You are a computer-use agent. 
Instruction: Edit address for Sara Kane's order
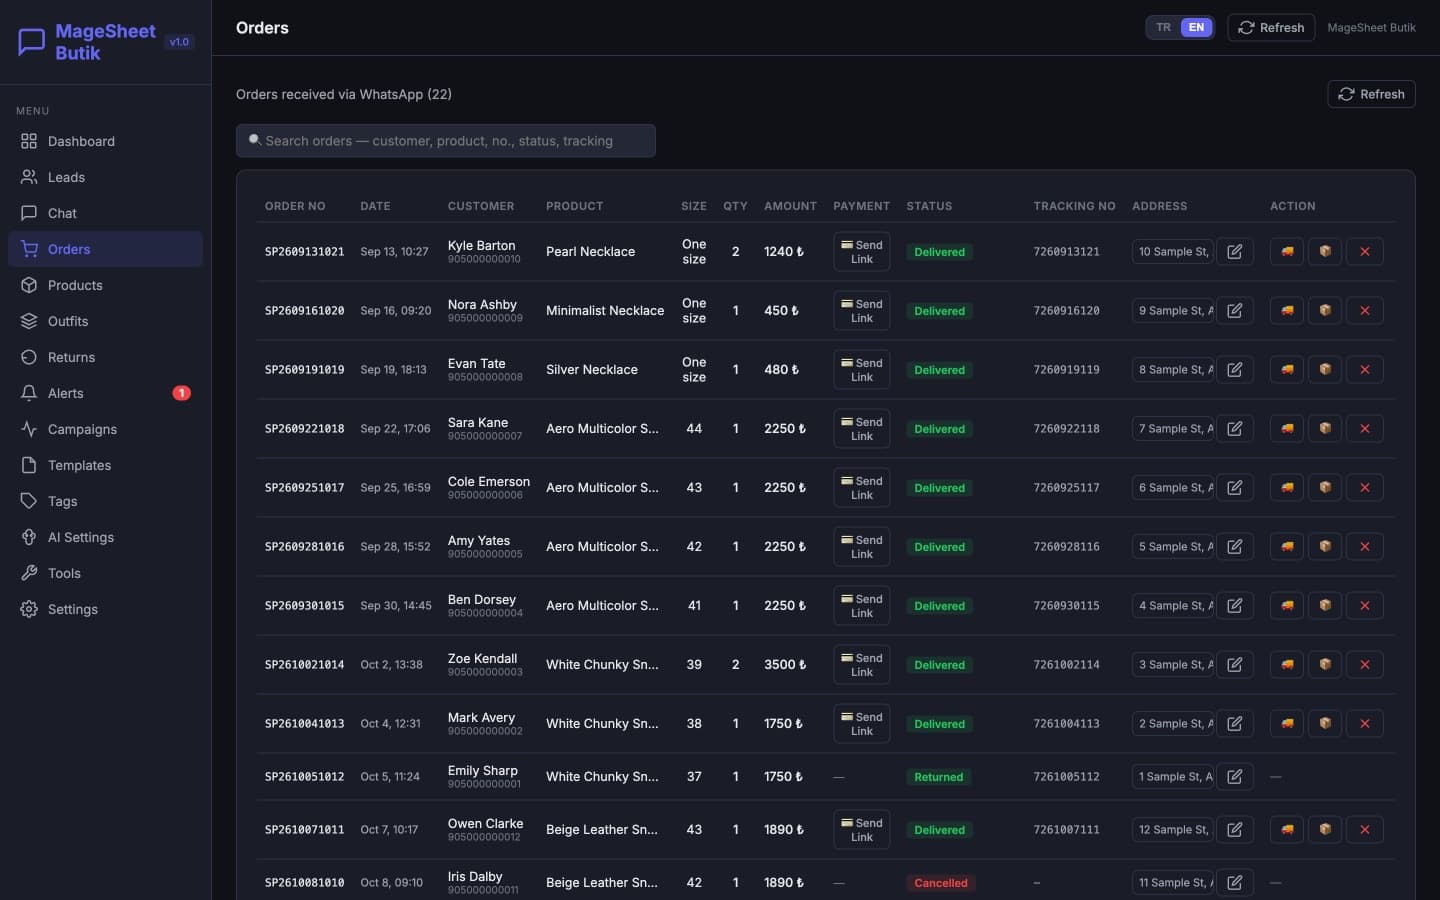[x=1235, y=429]
